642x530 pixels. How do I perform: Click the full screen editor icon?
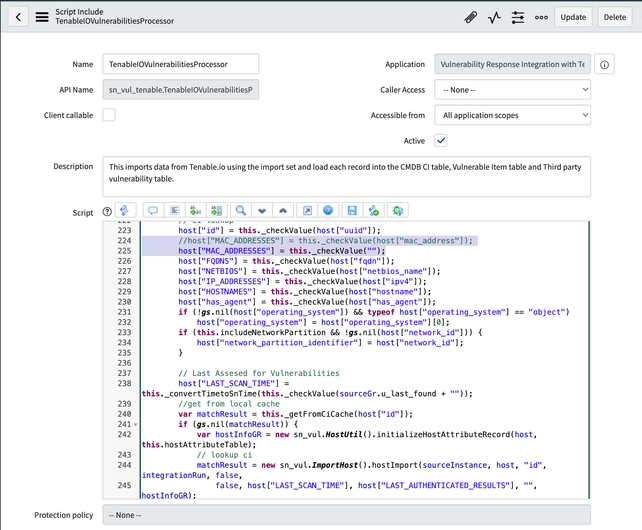(x=307, y=211)
